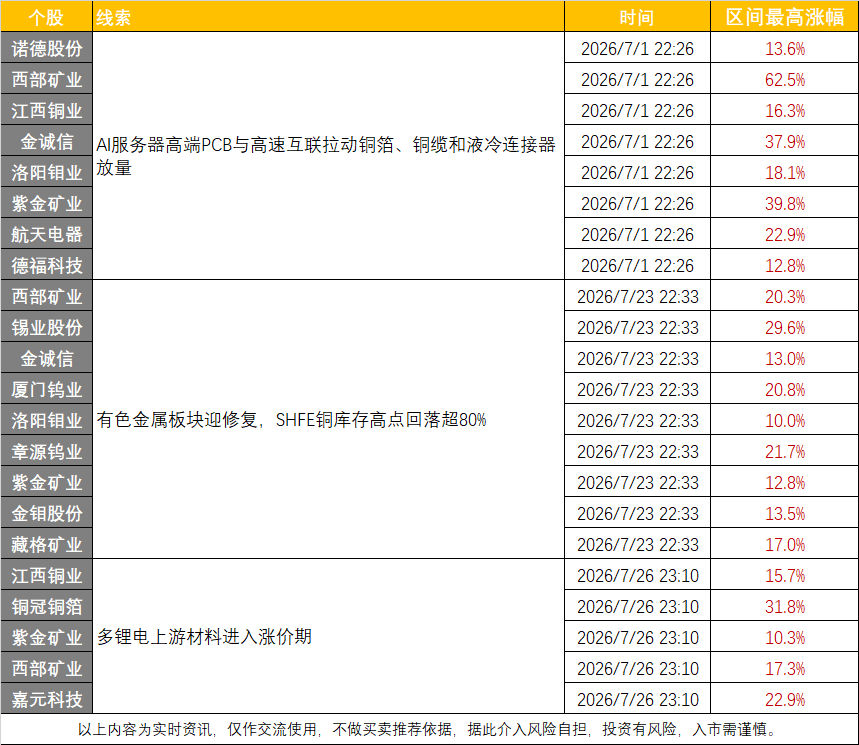Click the 13.0% gain value

(x=784, y=359)
